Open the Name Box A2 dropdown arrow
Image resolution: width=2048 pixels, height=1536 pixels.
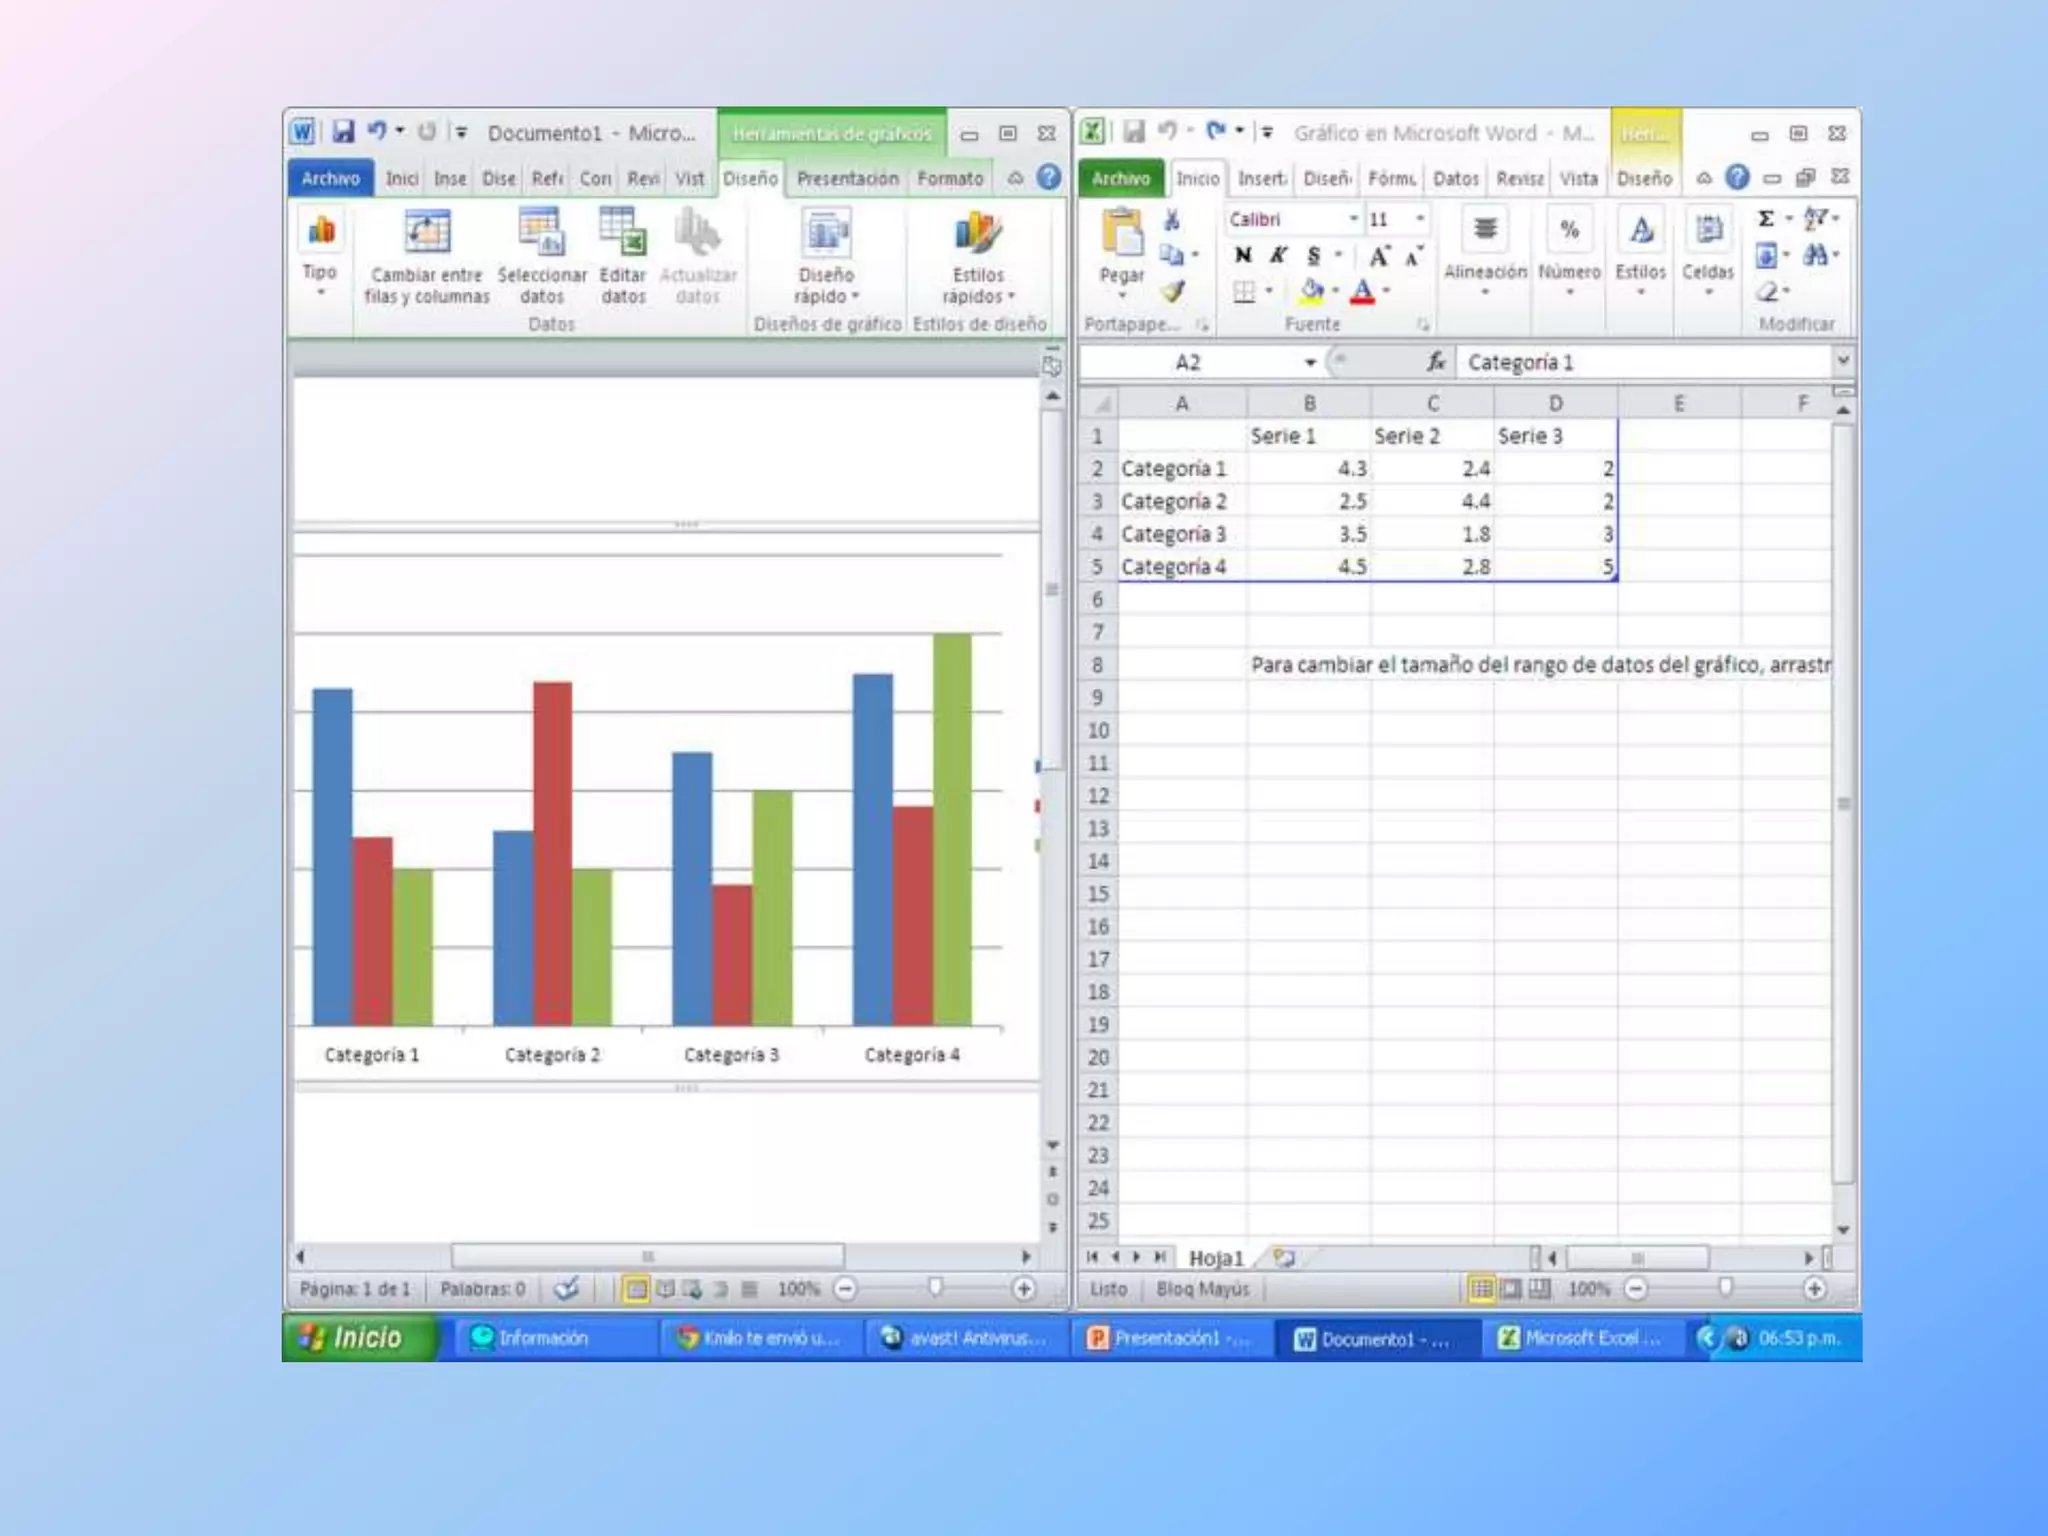[x=1310, y=363]
